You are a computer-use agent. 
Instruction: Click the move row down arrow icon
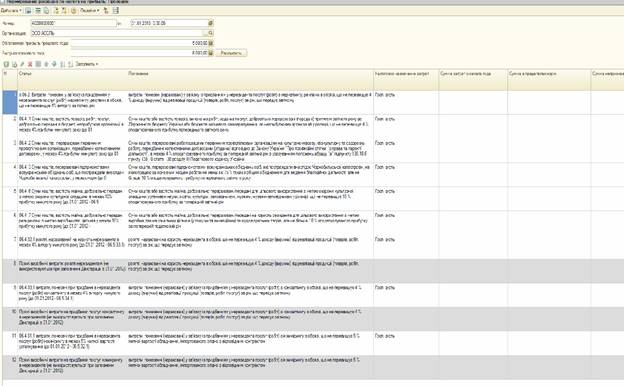54,64
